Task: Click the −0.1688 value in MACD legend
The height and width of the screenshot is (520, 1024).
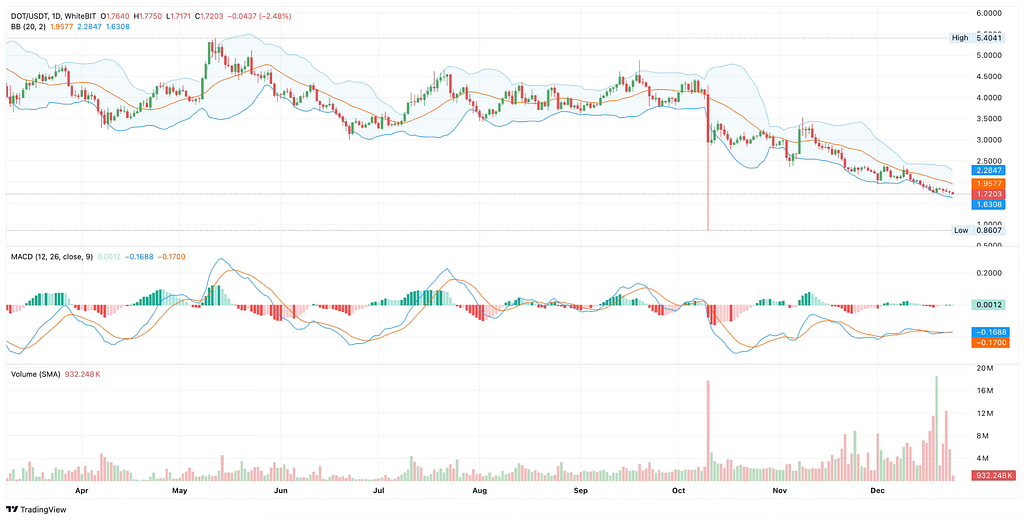Action: tap(138, 257)
